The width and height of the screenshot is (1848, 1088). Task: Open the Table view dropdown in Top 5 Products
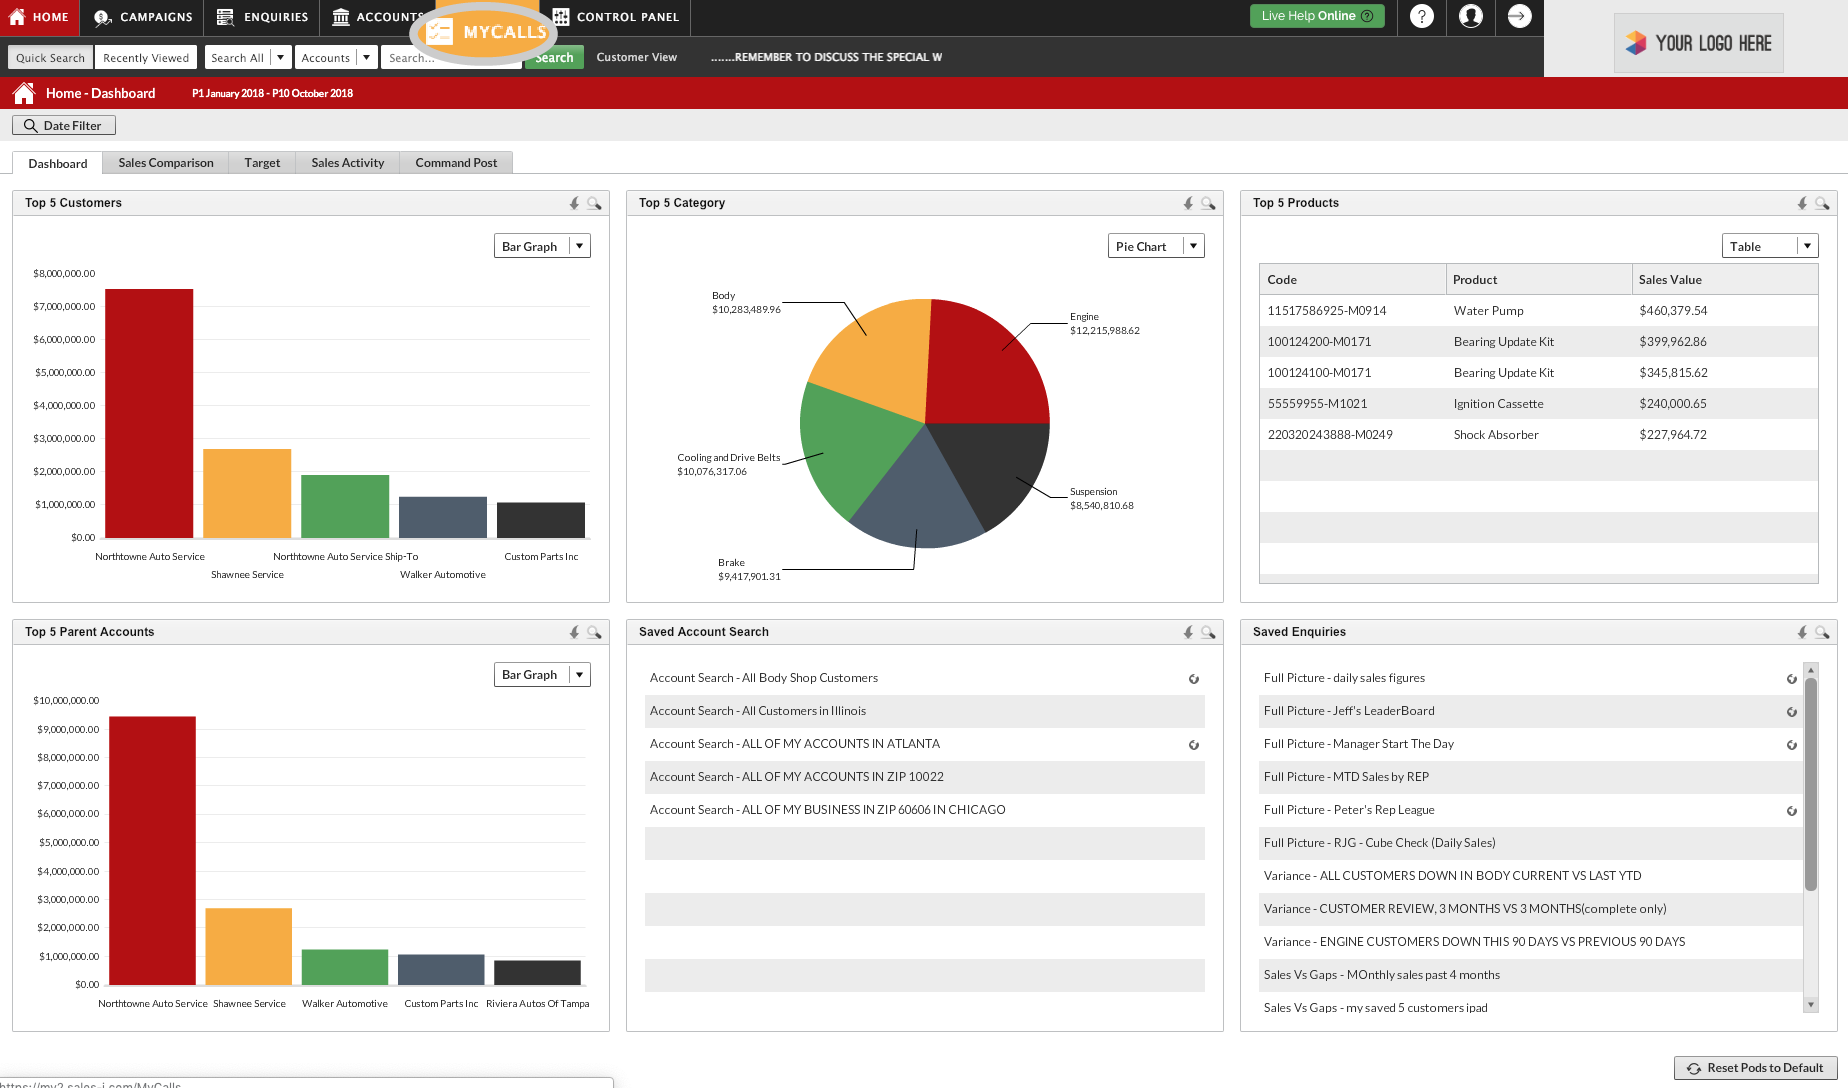coord(1807,246)
